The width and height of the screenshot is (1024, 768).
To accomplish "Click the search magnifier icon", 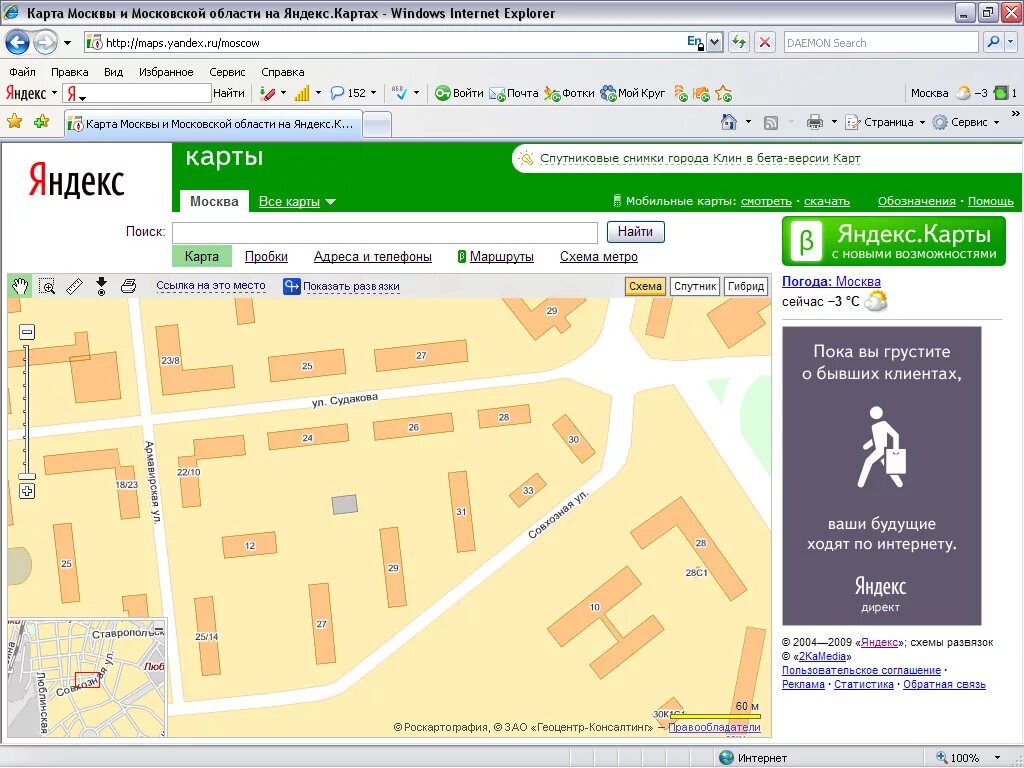I will (993, 42).
